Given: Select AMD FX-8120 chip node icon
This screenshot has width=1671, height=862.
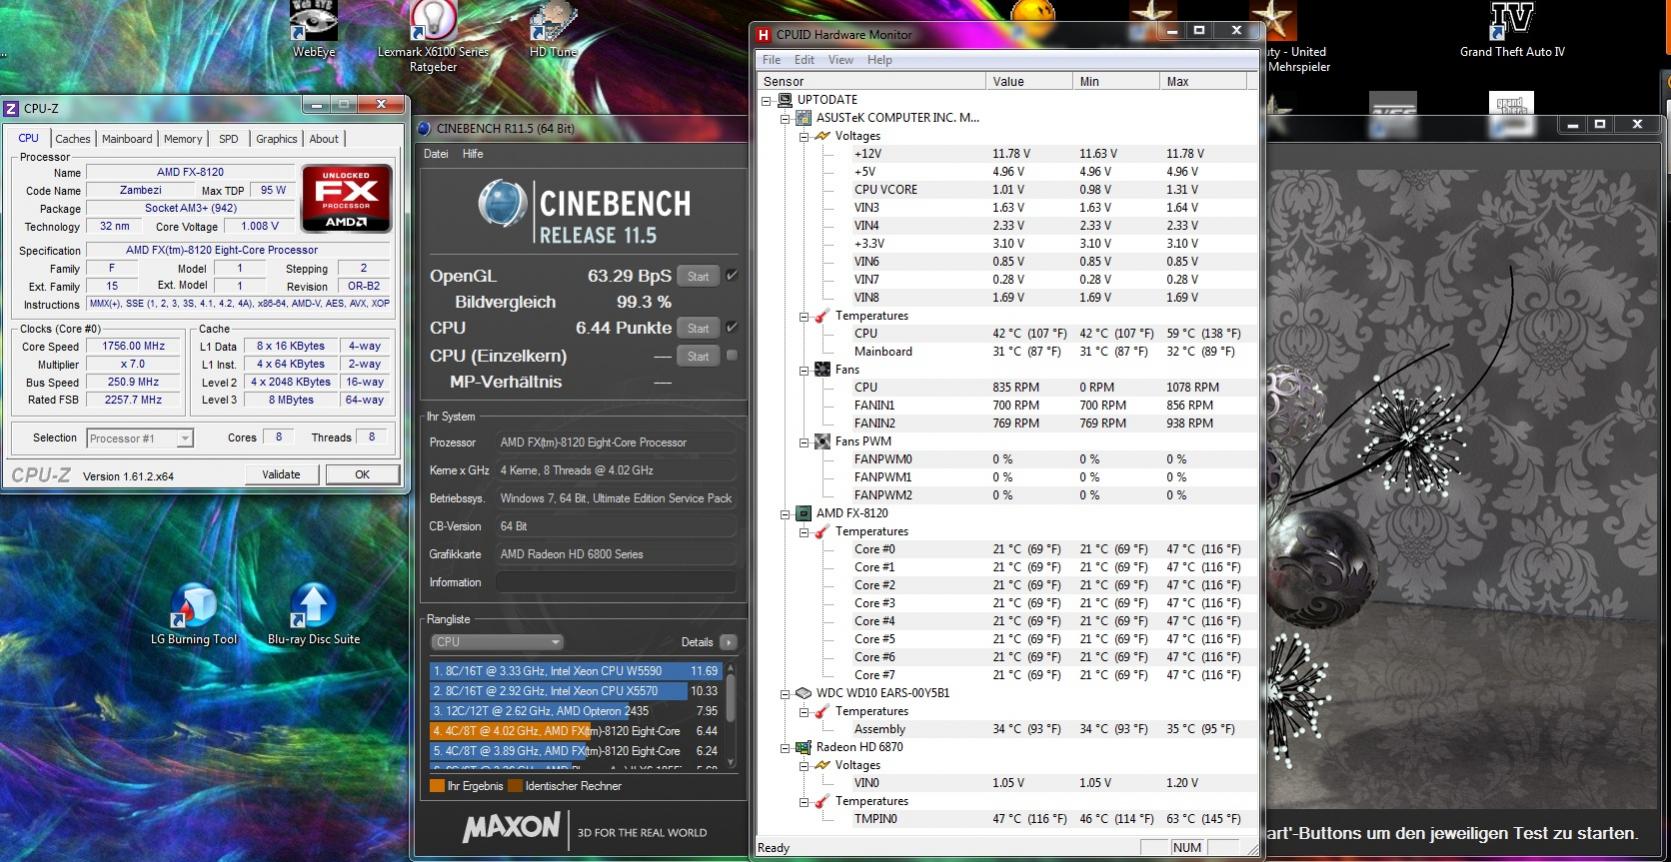Looking at the screenshot, I should pyautogui.click(x=803, y=514).
